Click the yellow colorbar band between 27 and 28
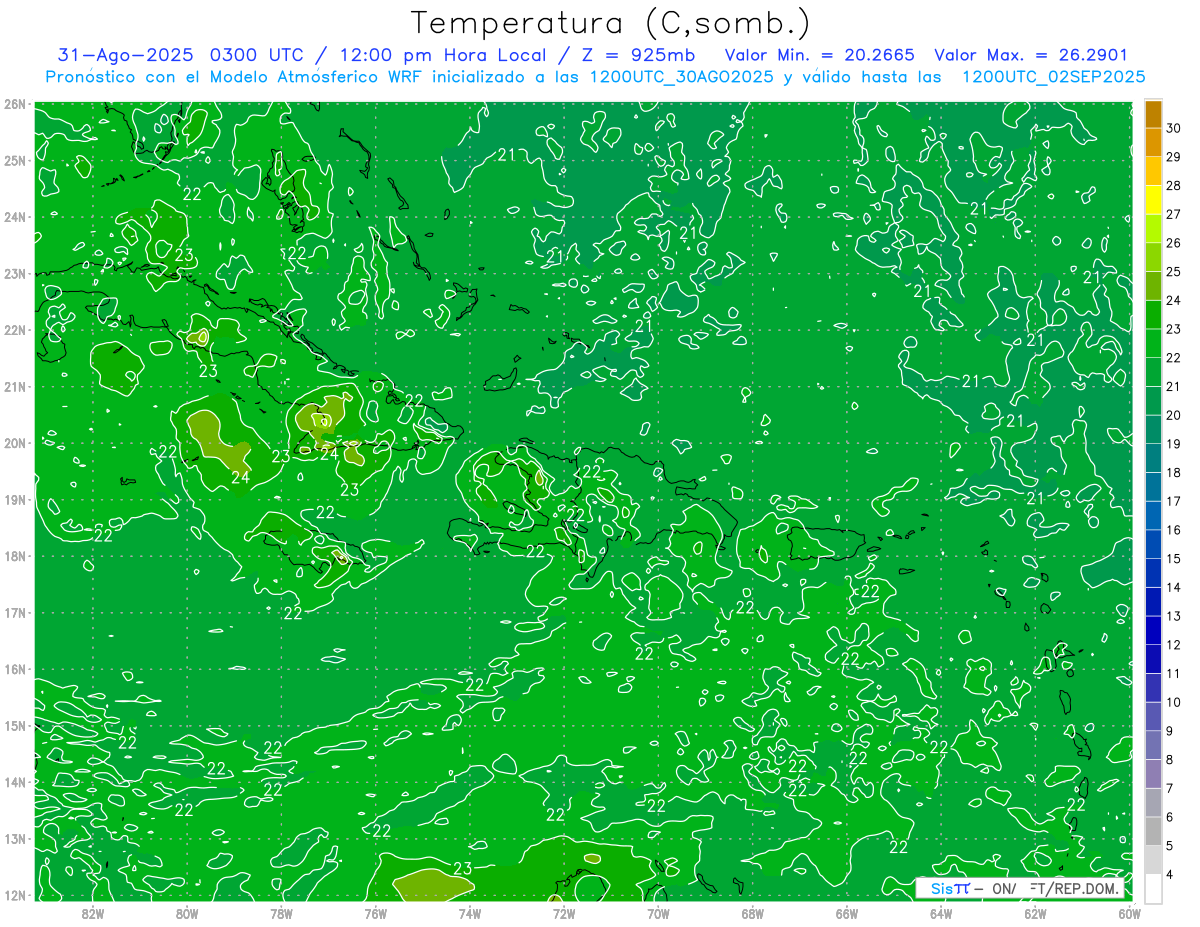This screenshot has width=1200, height=927. [1153, 200]
